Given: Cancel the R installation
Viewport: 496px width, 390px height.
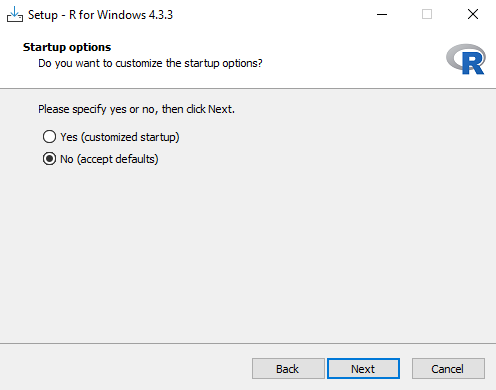Looking at the screenshot, I should 448,369.
